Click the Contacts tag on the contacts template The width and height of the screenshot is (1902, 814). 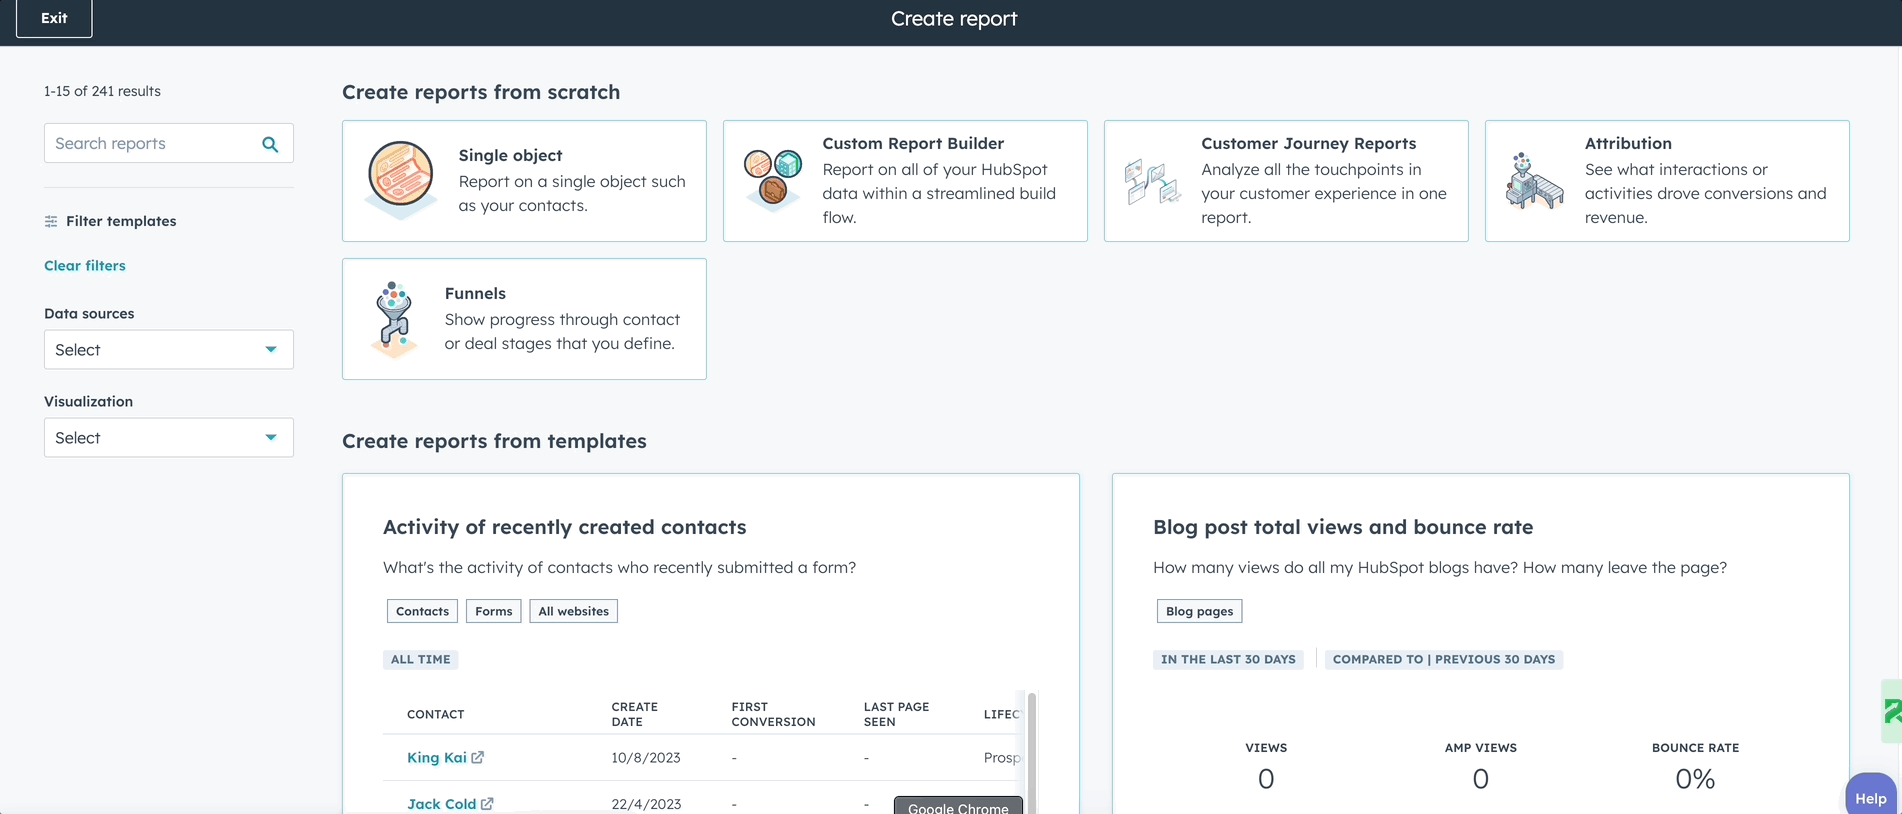(x=421, y=610)
